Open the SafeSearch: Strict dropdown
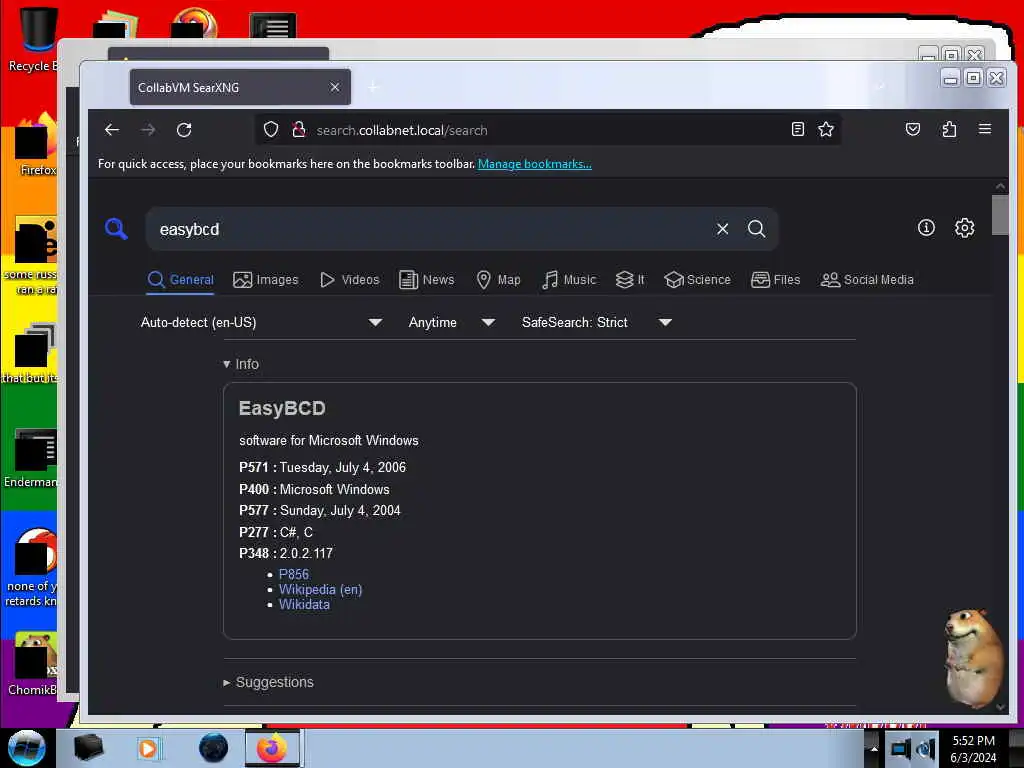Viewport: 1024px width, 768px height. click(596, 322)
